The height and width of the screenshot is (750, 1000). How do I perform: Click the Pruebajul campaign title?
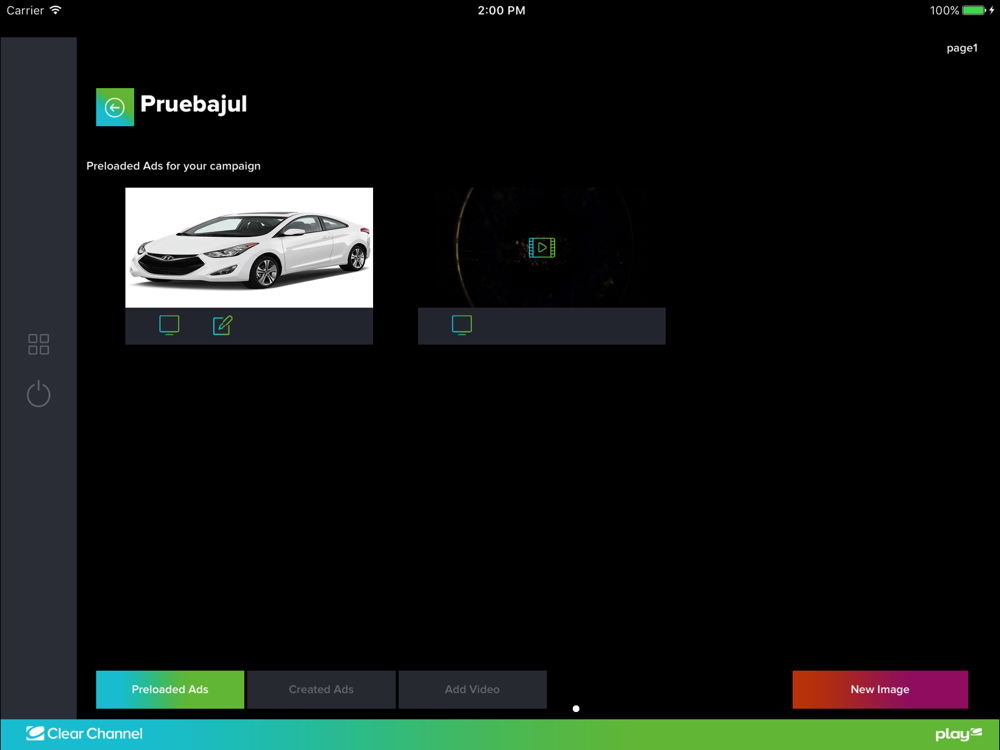(193, 104)
